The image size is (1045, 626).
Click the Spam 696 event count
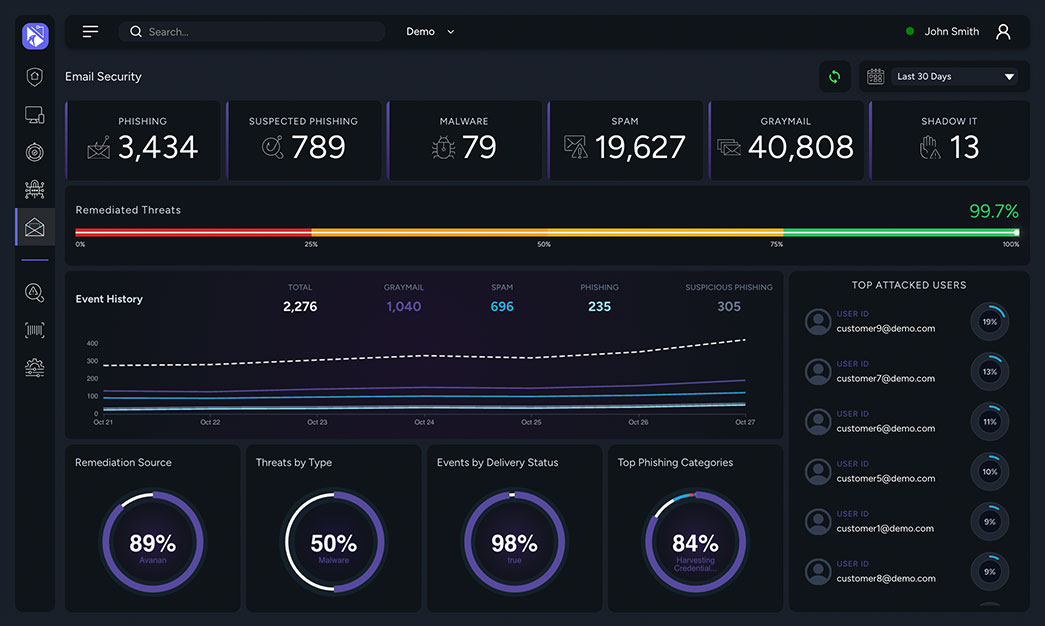tap(502, 307)
